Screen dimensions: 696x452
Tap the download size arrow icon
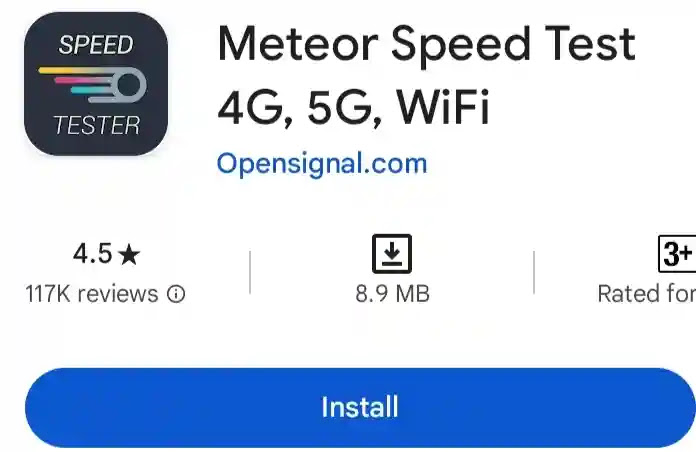coord(392,254)
